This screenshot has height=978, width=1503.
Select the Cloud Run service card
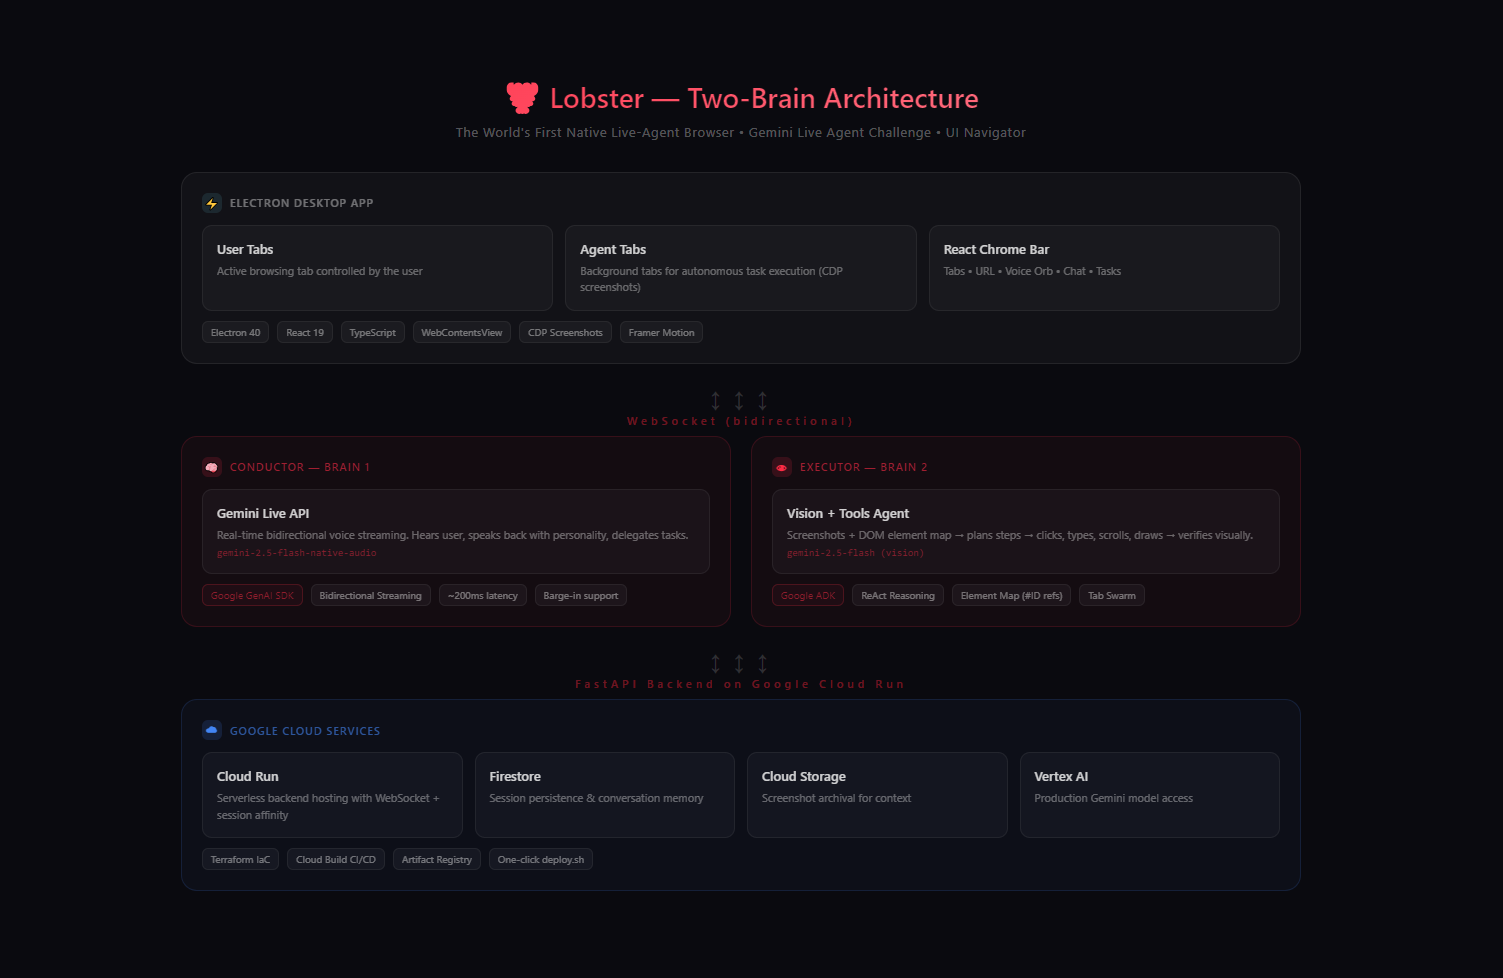332,795
